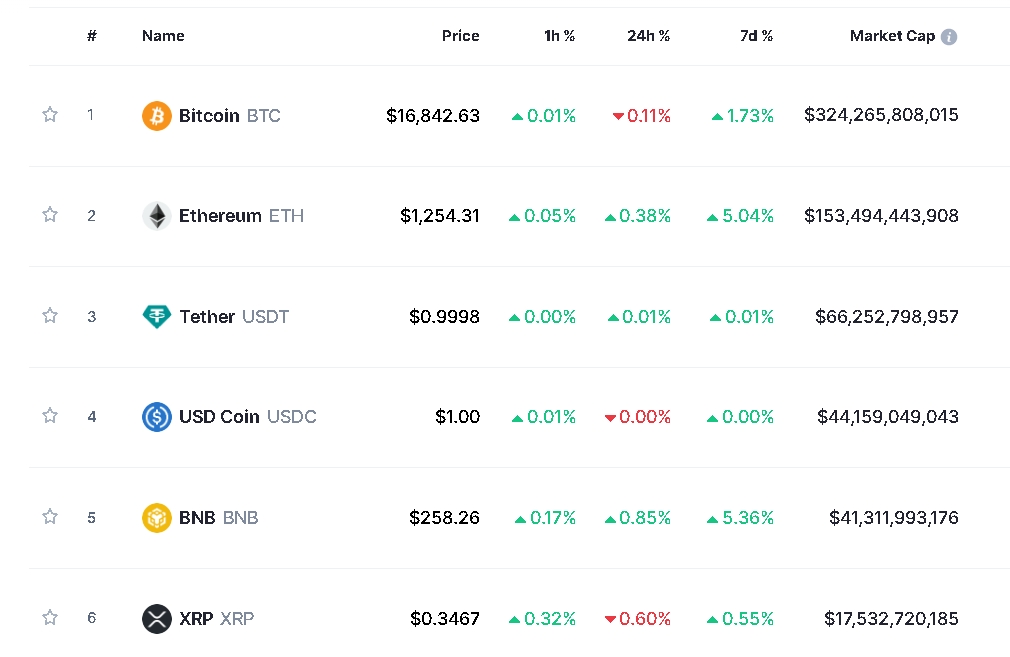The height and width of the screenshot is (657, 1010).
Task: Sort by the 7d % column header
Action: pos(756,36)
